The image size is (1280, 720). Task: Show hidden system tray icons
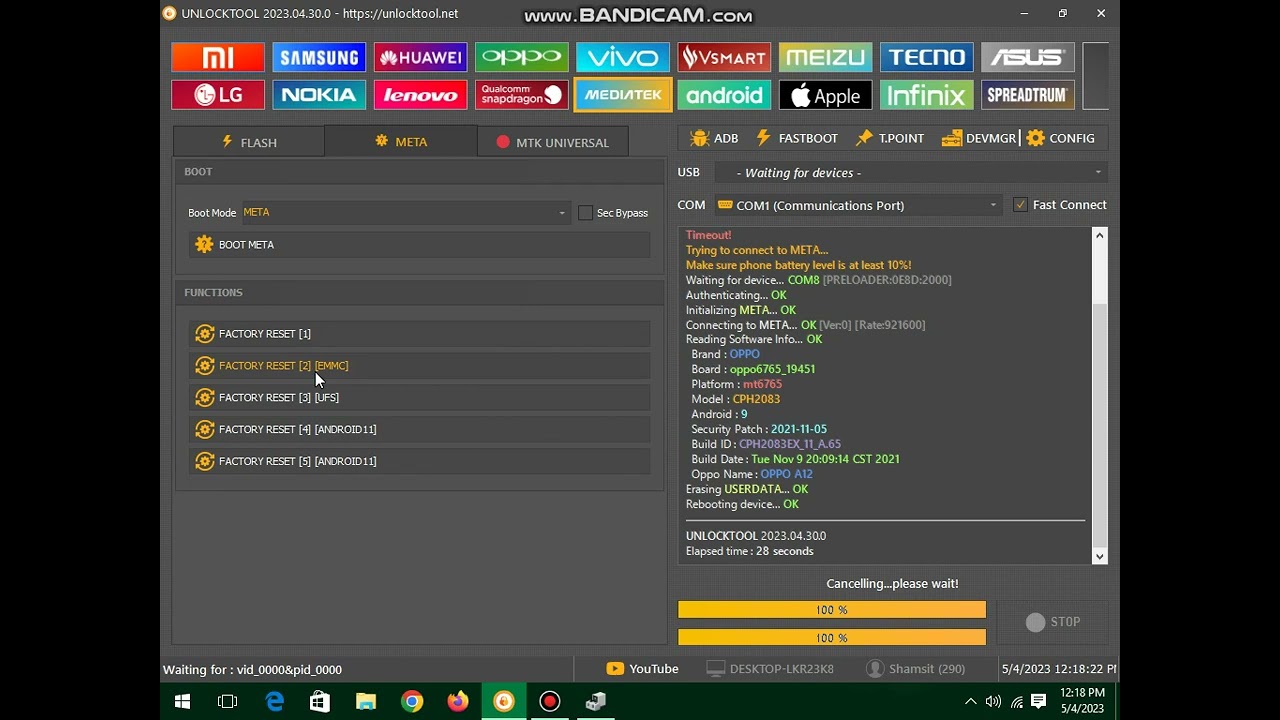970,702
